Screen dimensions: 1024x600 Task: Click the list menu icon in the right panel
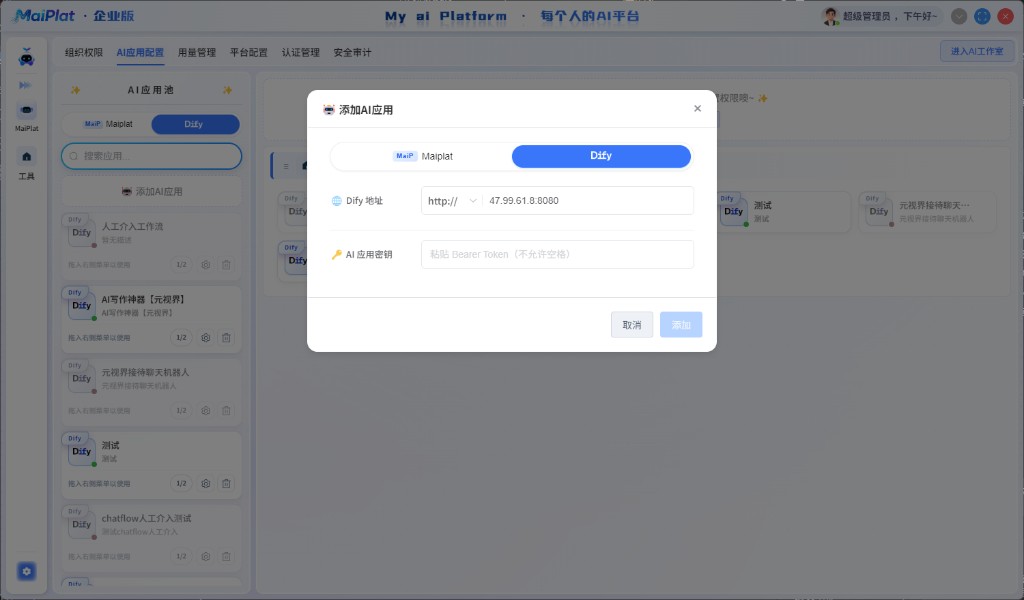tap(286, 166)
